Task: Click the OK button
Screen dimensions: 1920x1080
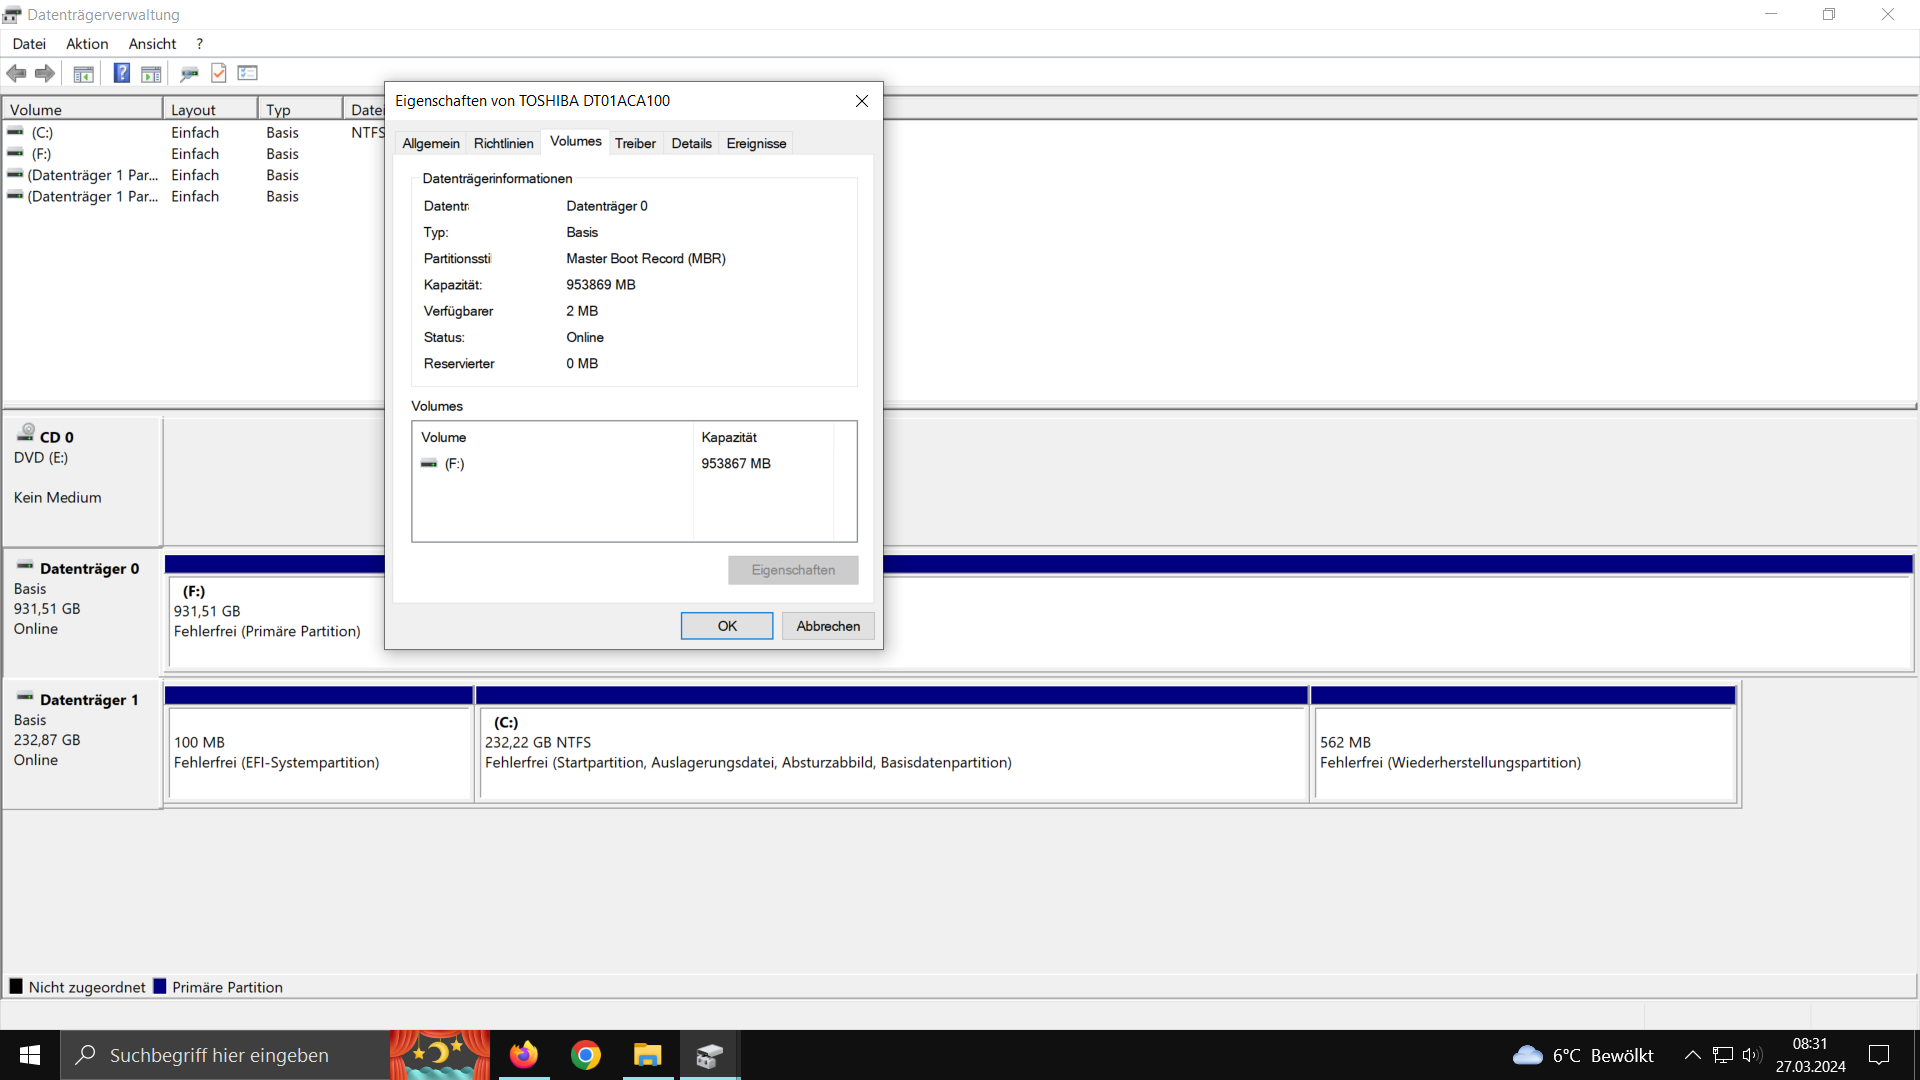Action: click(x=727, y=626)
